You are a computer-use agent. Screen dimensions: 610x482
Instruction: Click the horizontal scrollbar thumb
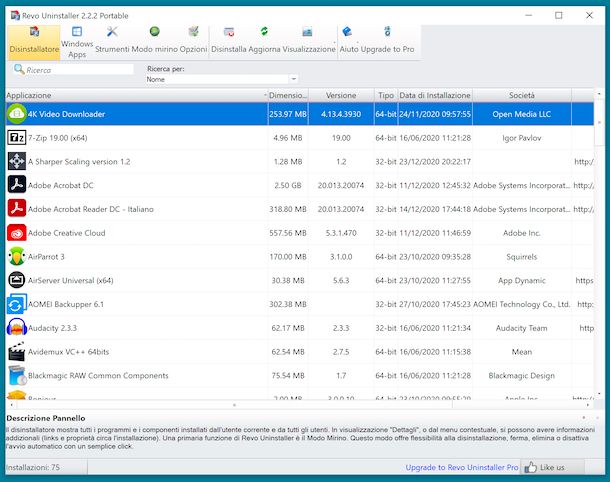235,405
